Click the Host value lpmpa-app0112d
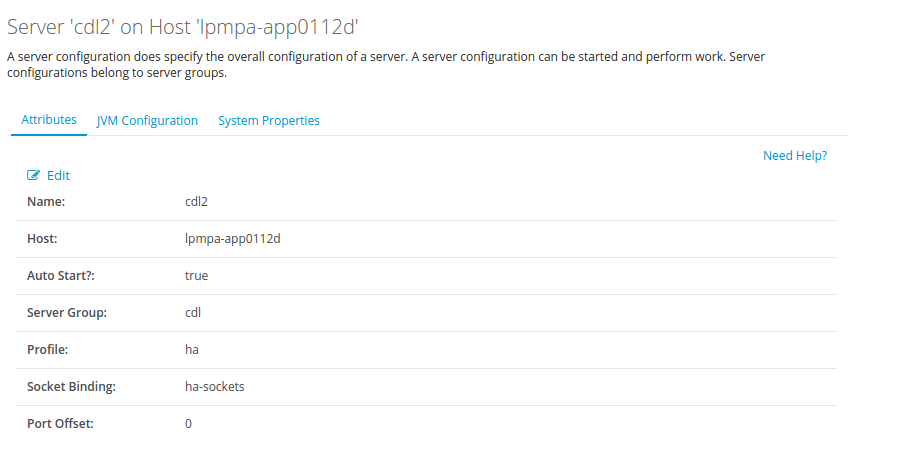 (x=232, y=238)
